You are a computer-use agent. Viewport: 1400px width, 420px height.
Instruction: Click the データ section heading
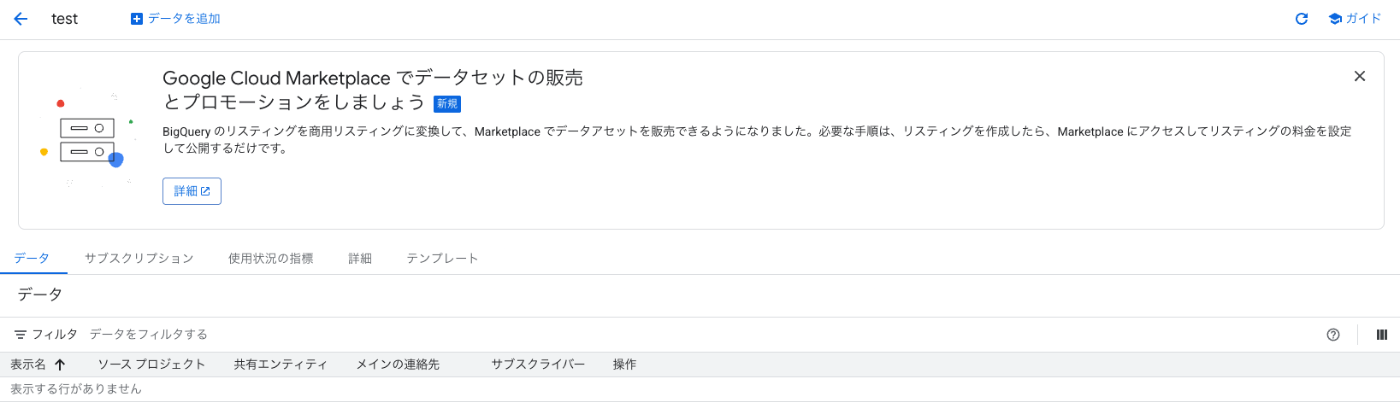(40, 294)
